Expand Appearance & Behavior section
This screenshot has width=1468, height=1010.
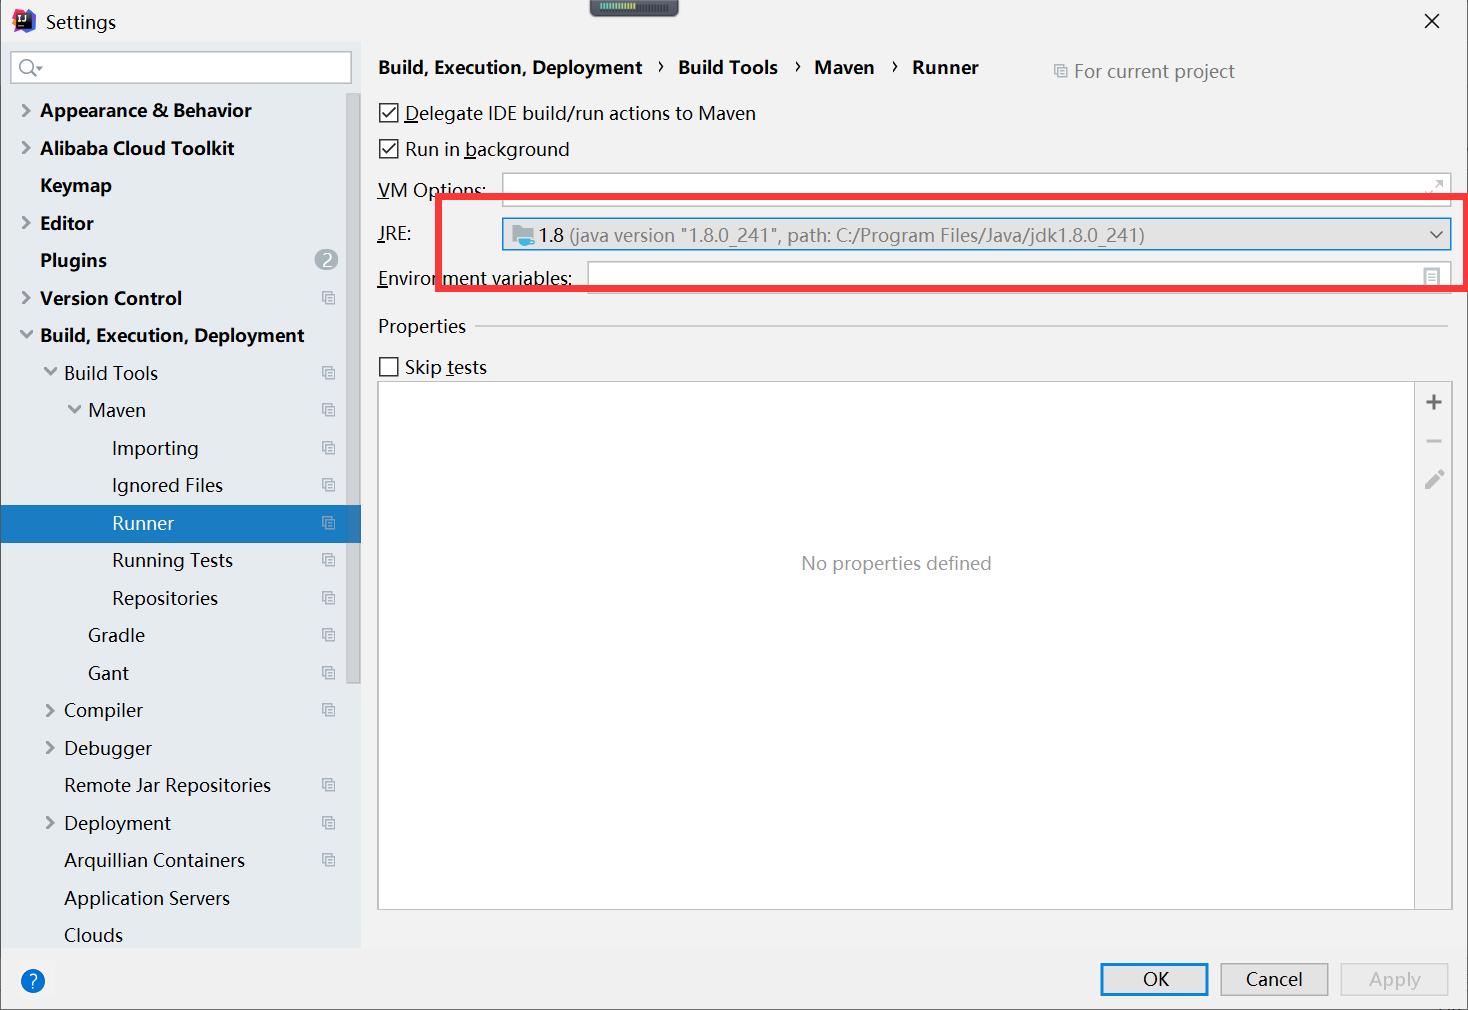pyautogui.click(x=26, y=110)
